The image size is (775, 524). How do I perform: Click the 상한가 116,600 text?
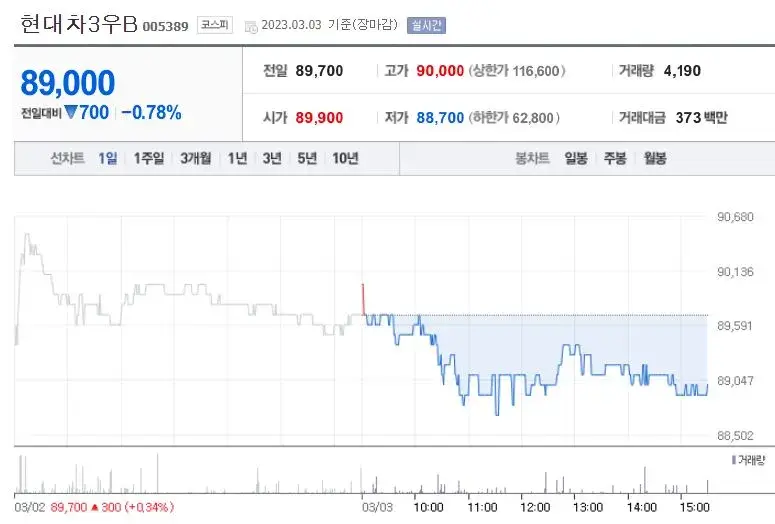(517, 71)
